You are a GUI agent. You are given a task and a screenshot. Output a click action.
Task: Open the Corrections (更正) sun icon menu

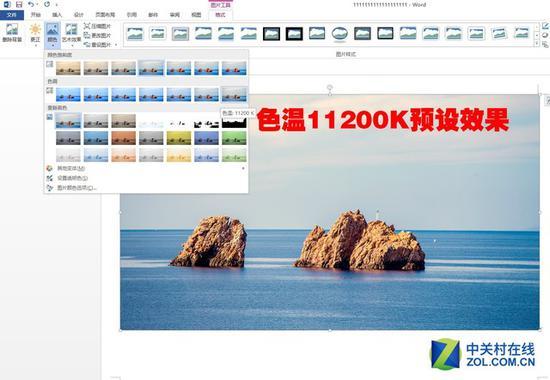pyautogui.click(x=35, y=34)
